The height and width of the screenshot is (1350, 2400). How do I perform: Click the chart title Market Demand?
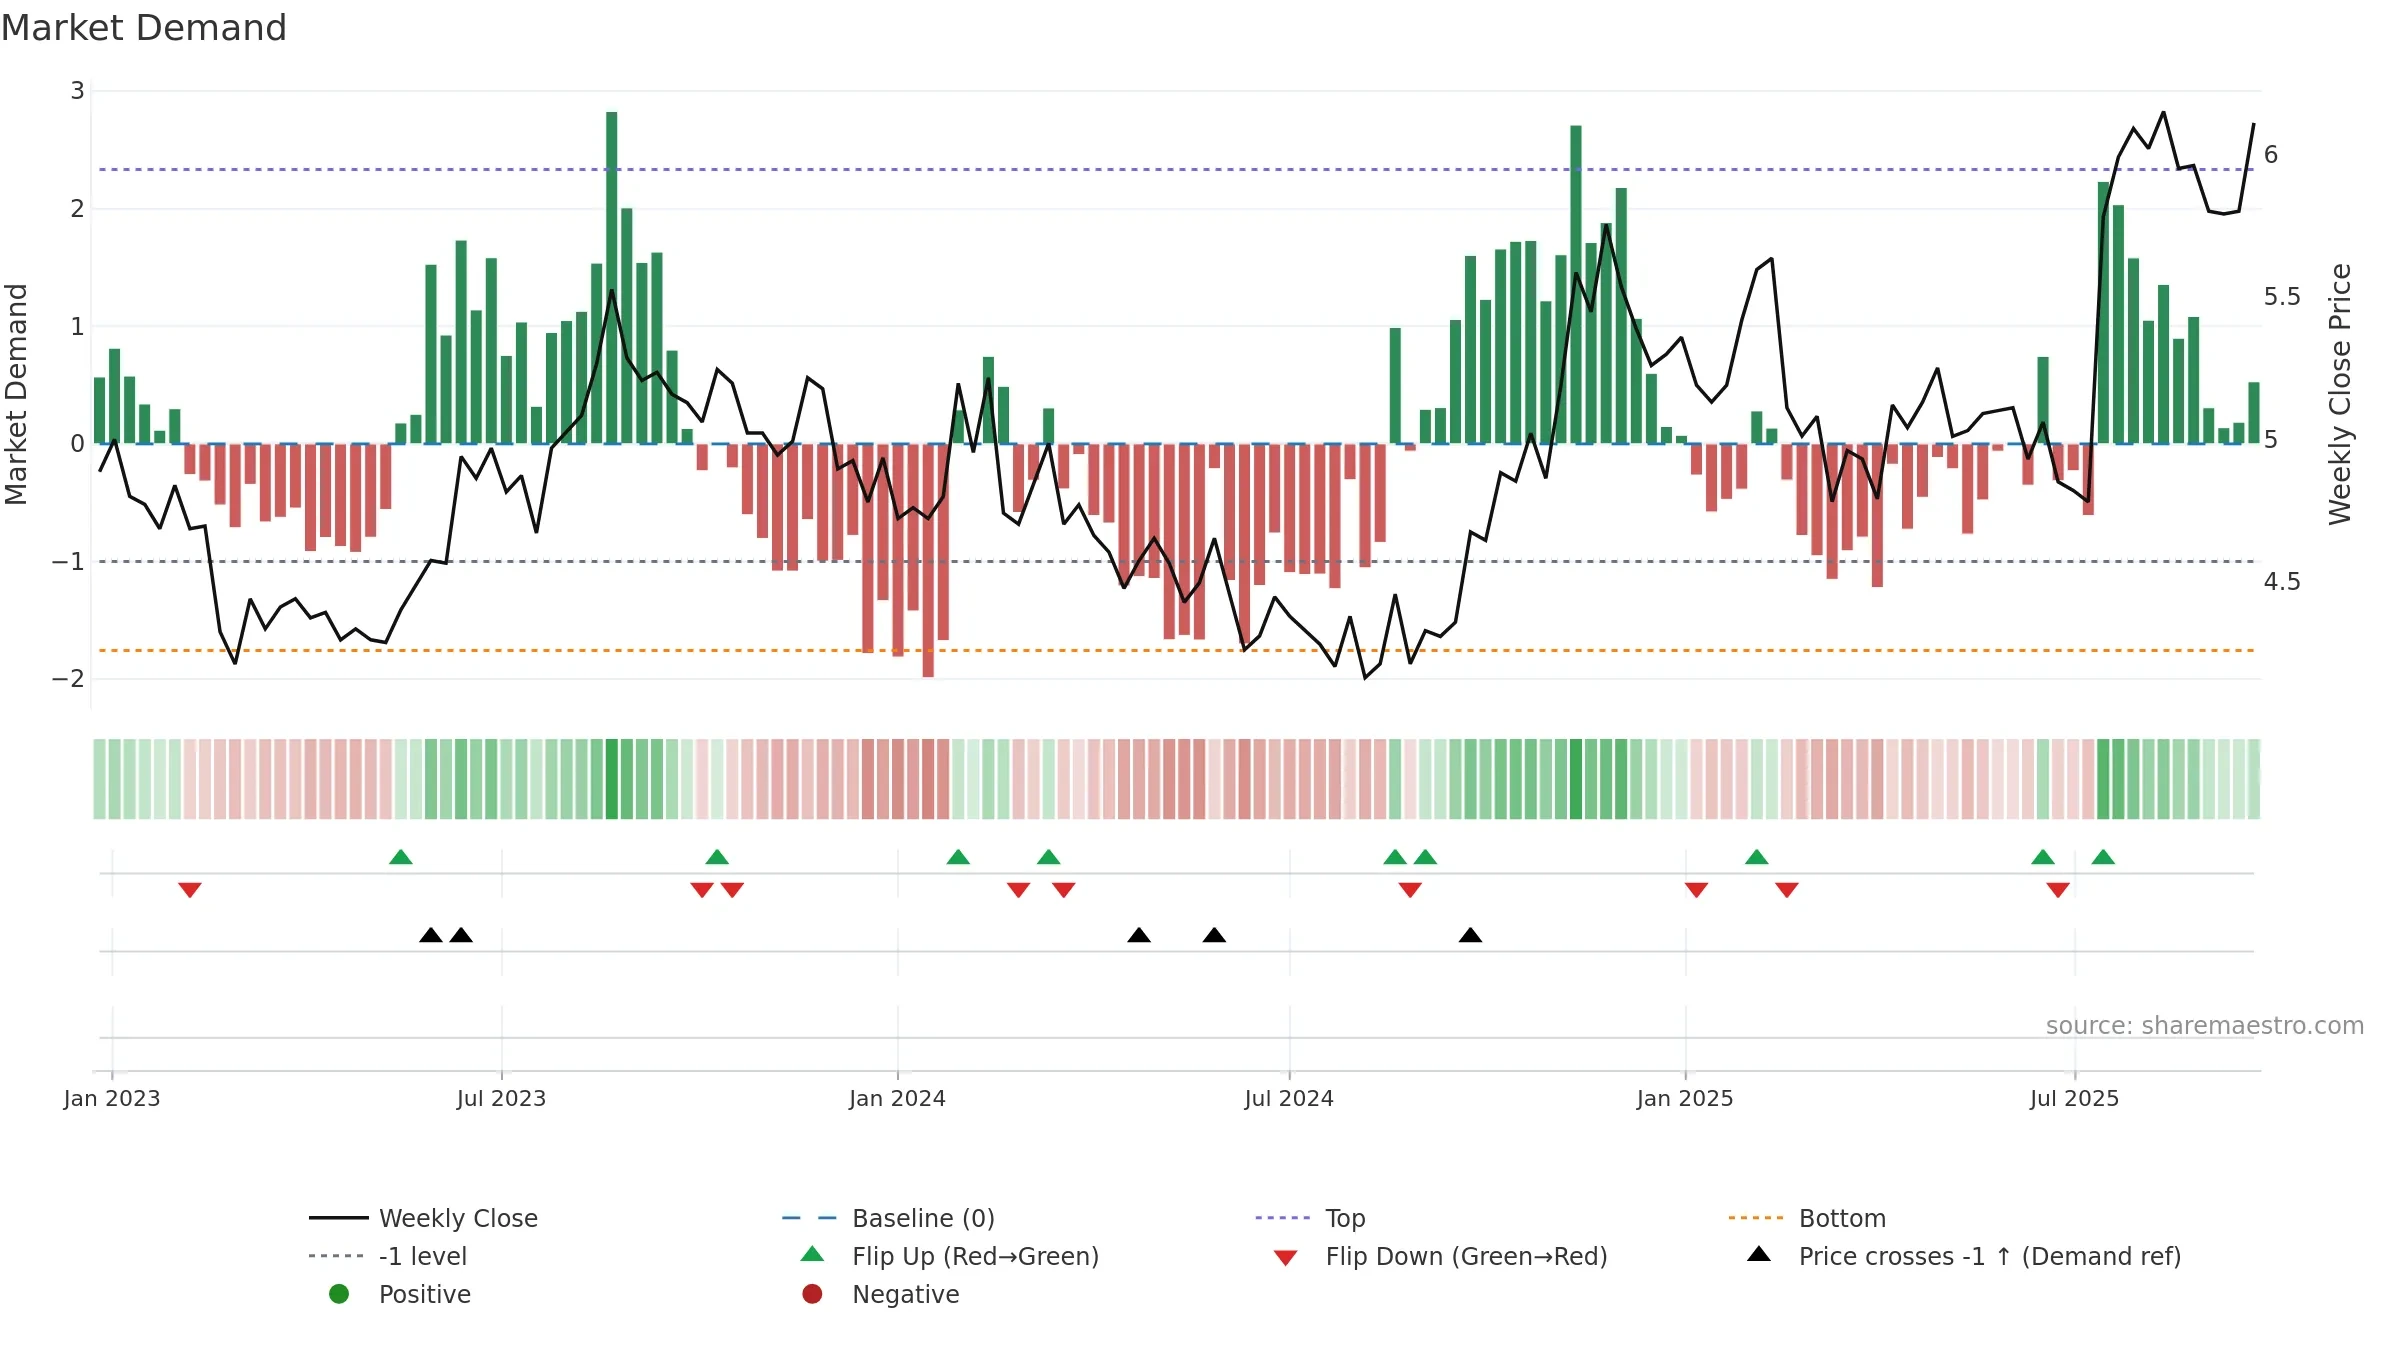144,28
